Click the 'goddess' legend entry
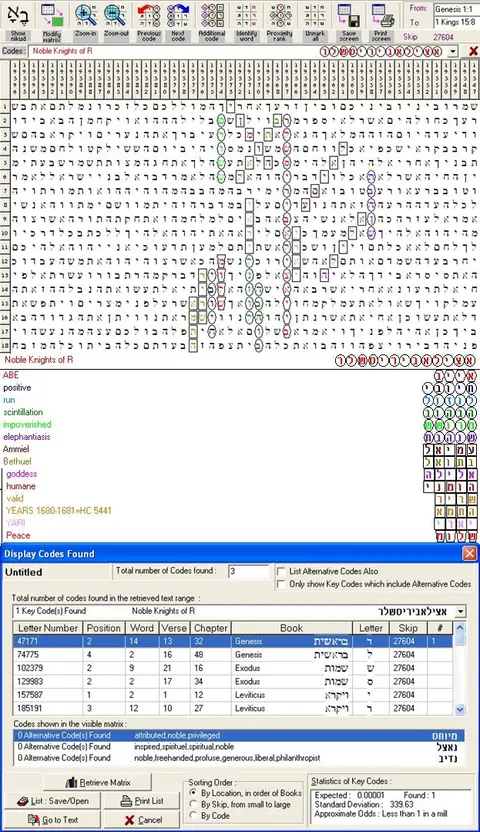 pos(22,474)
